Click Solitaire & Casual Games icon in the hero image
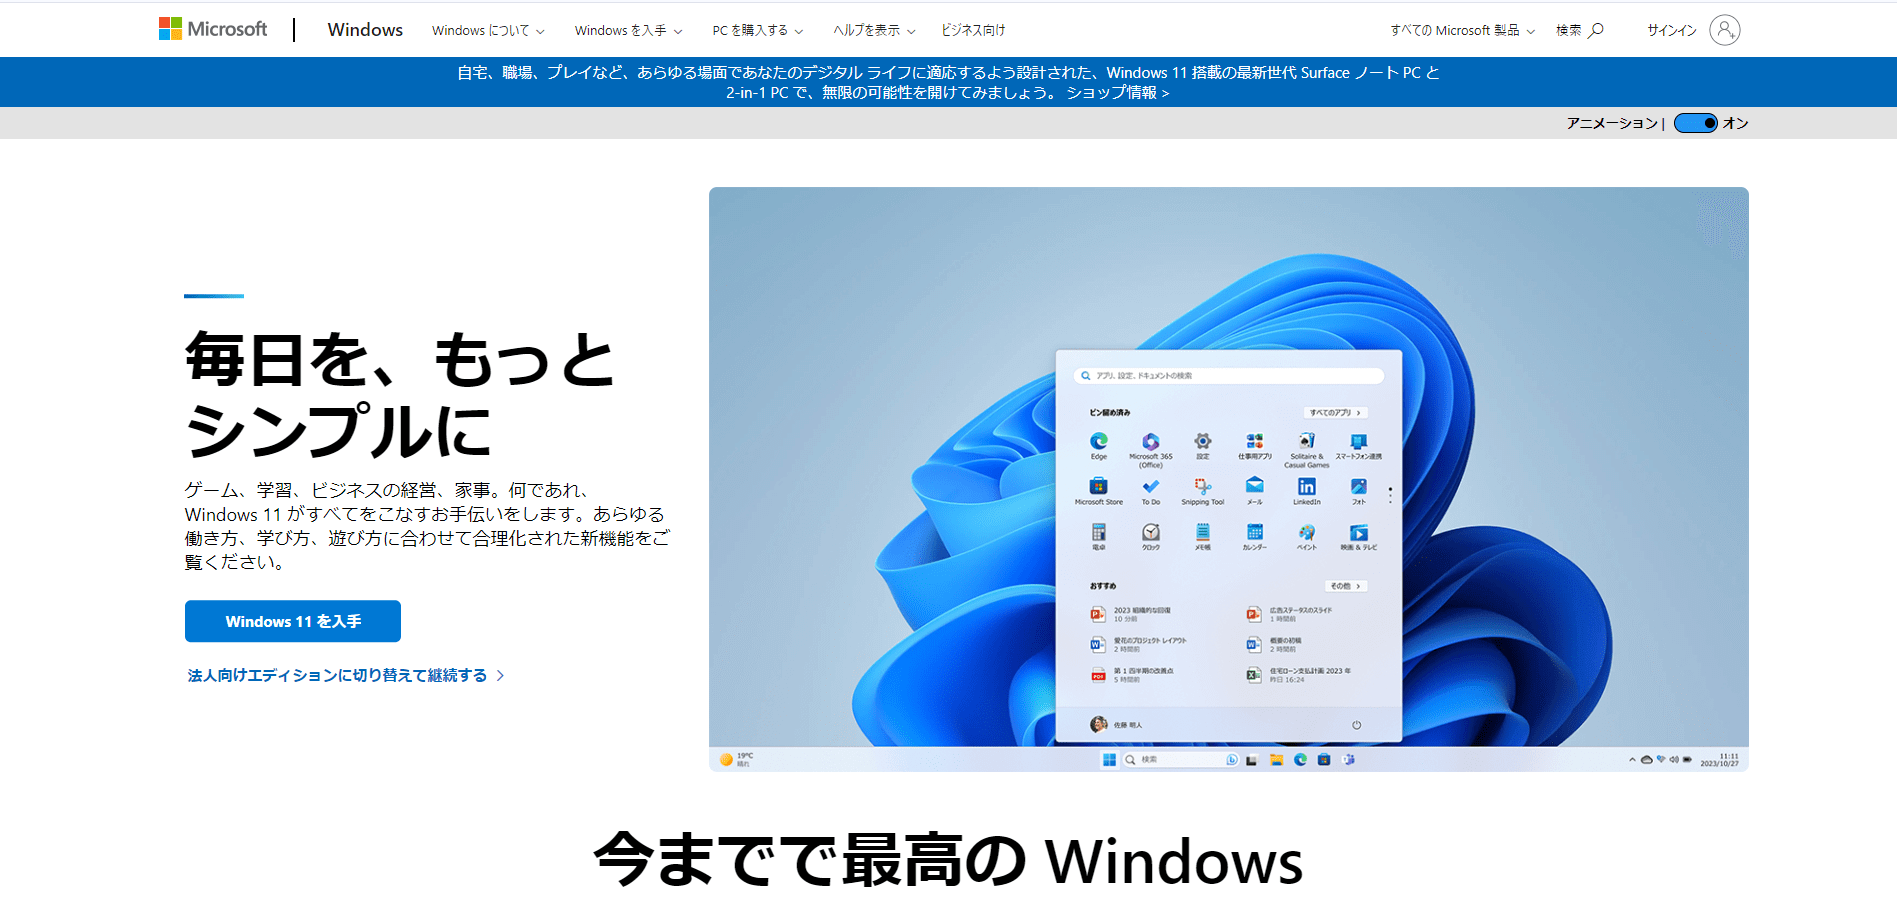Image resolution: width=1897 pixels, height=903 pixels. (1307, 441)
